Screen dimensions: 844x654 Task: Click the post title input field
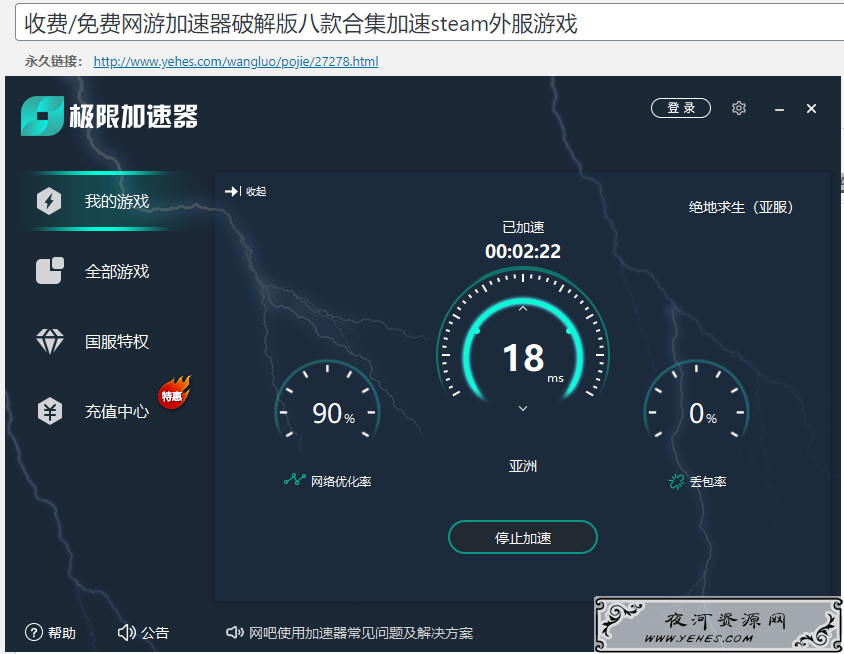(430, 23)
